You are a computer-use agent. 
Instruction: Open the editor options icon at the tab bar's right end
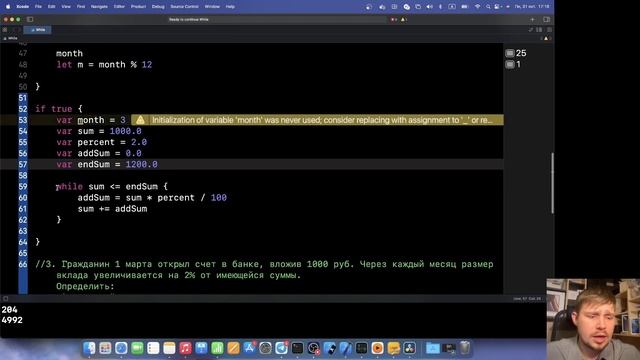click(x=549, y=30)
